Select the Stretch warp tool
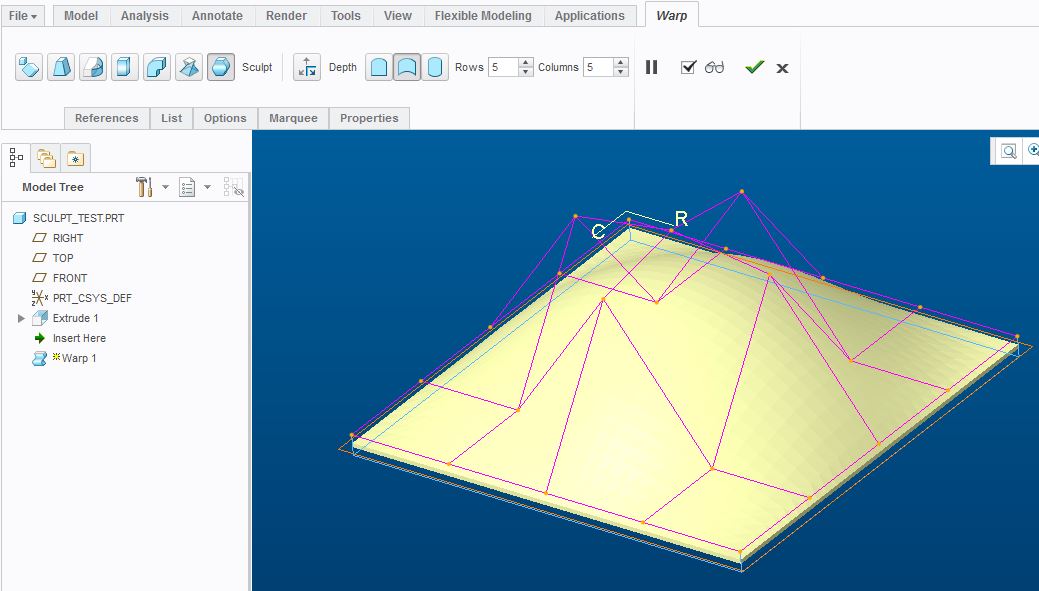1039x591 pixels. 125,67
